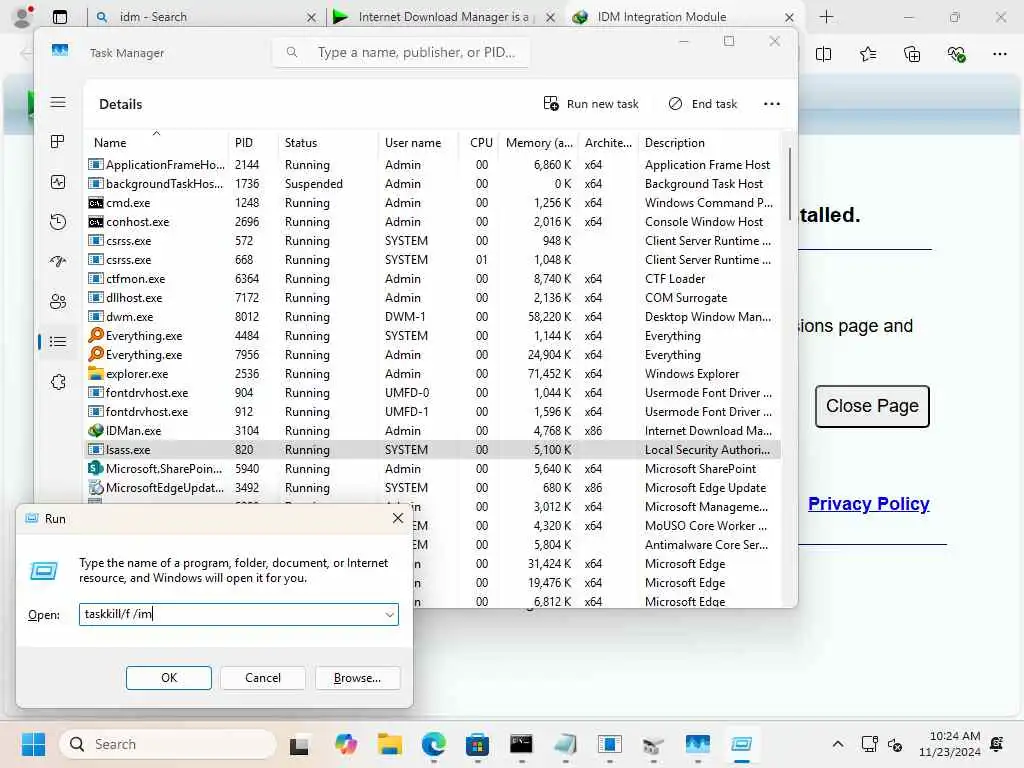Open App history icon in sidebar
The height and width of the screenshot is (768, 1024).
pos(57,222)
